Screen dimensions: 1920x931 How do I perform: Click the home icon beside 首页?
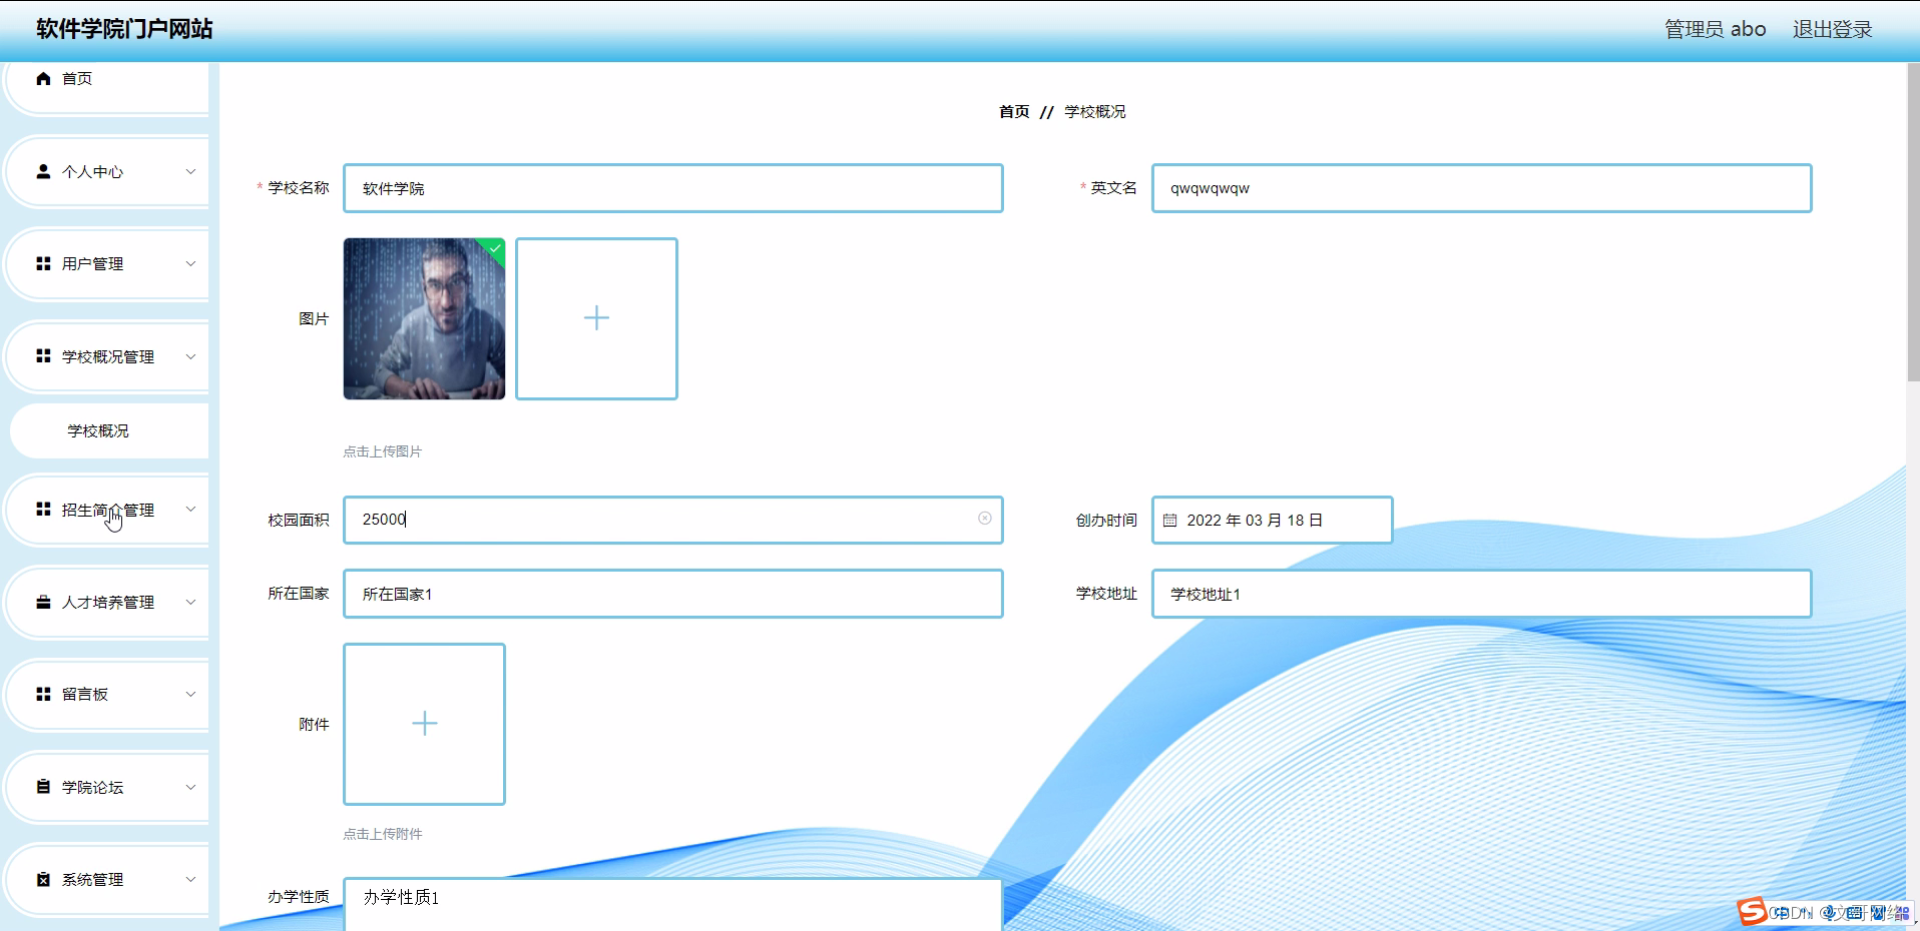(43, 78)
